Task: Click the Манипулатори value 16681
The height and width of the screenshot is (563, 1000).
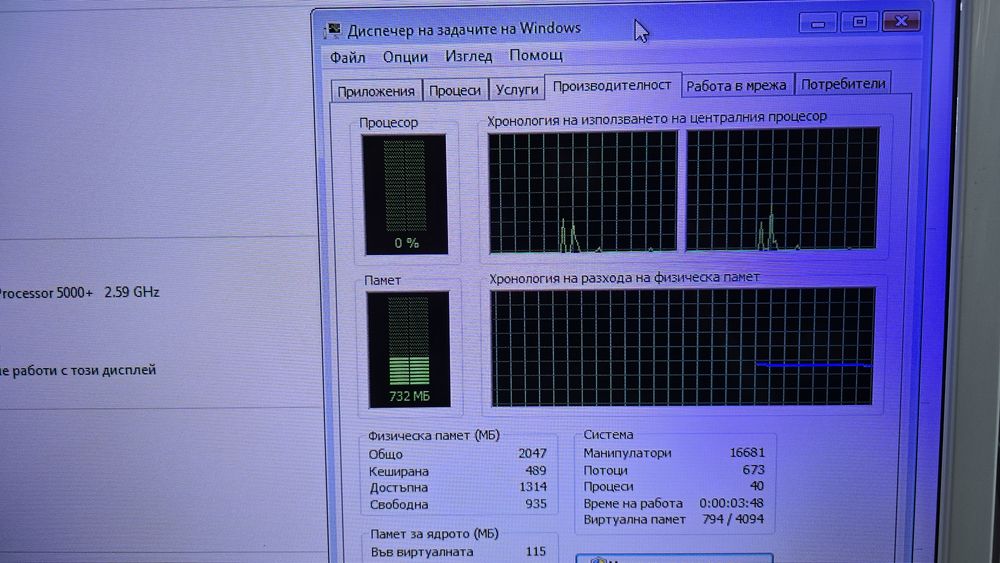Action: [x=747, y=452]
